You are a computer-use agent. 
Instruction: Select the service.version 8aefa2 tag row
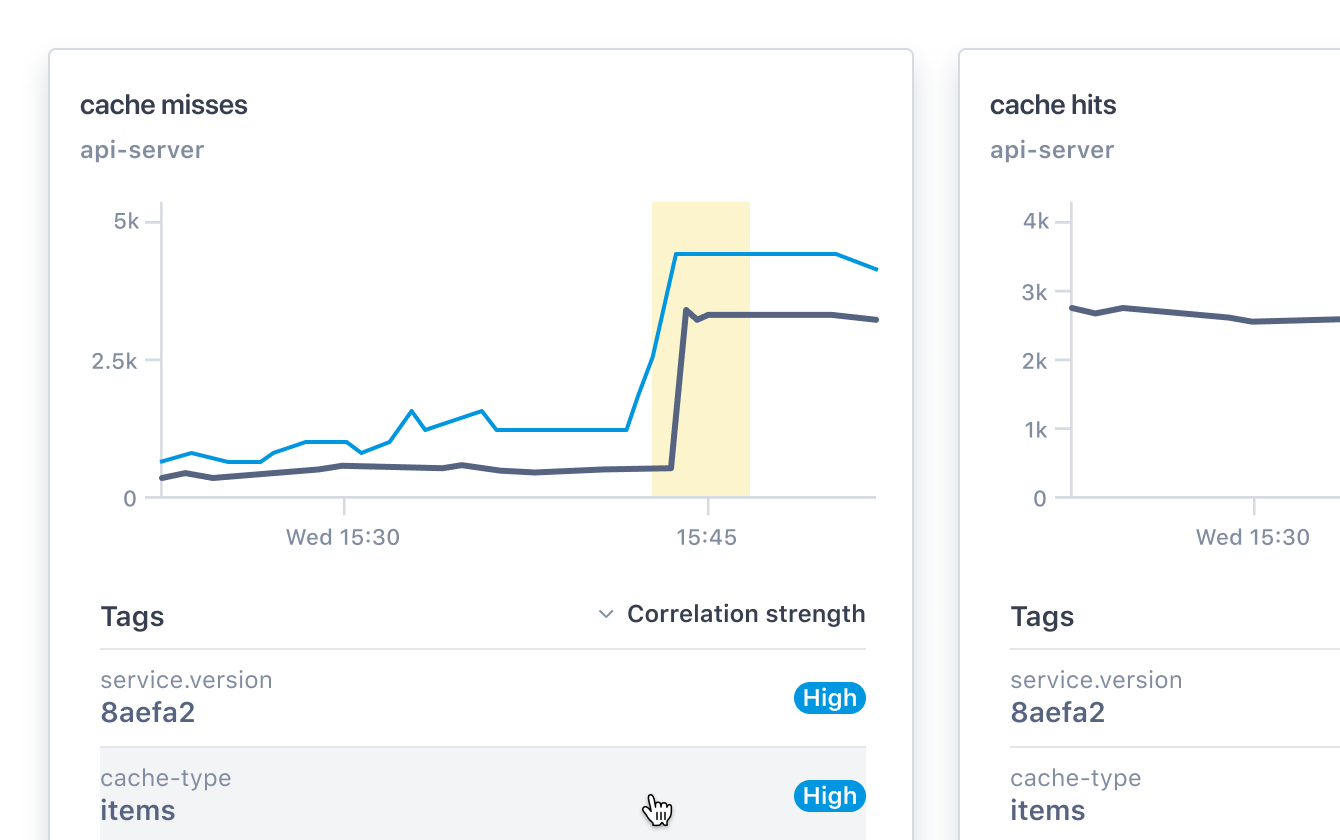click(x=483, y=698)
